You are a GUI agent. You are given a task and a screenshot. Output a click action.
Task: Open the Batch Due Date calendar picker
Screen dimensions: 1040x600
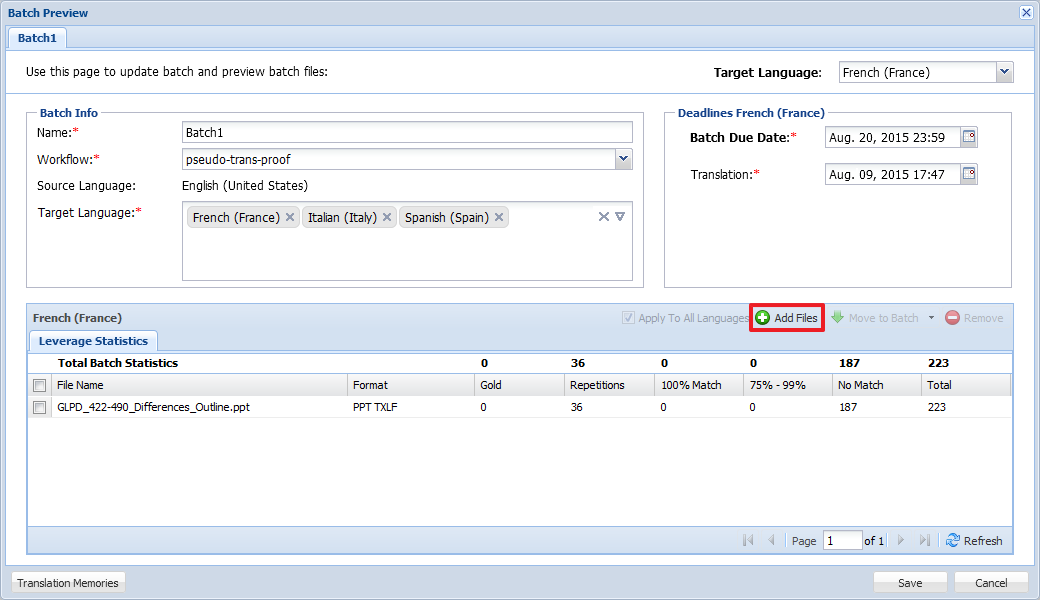coord(968,137)
